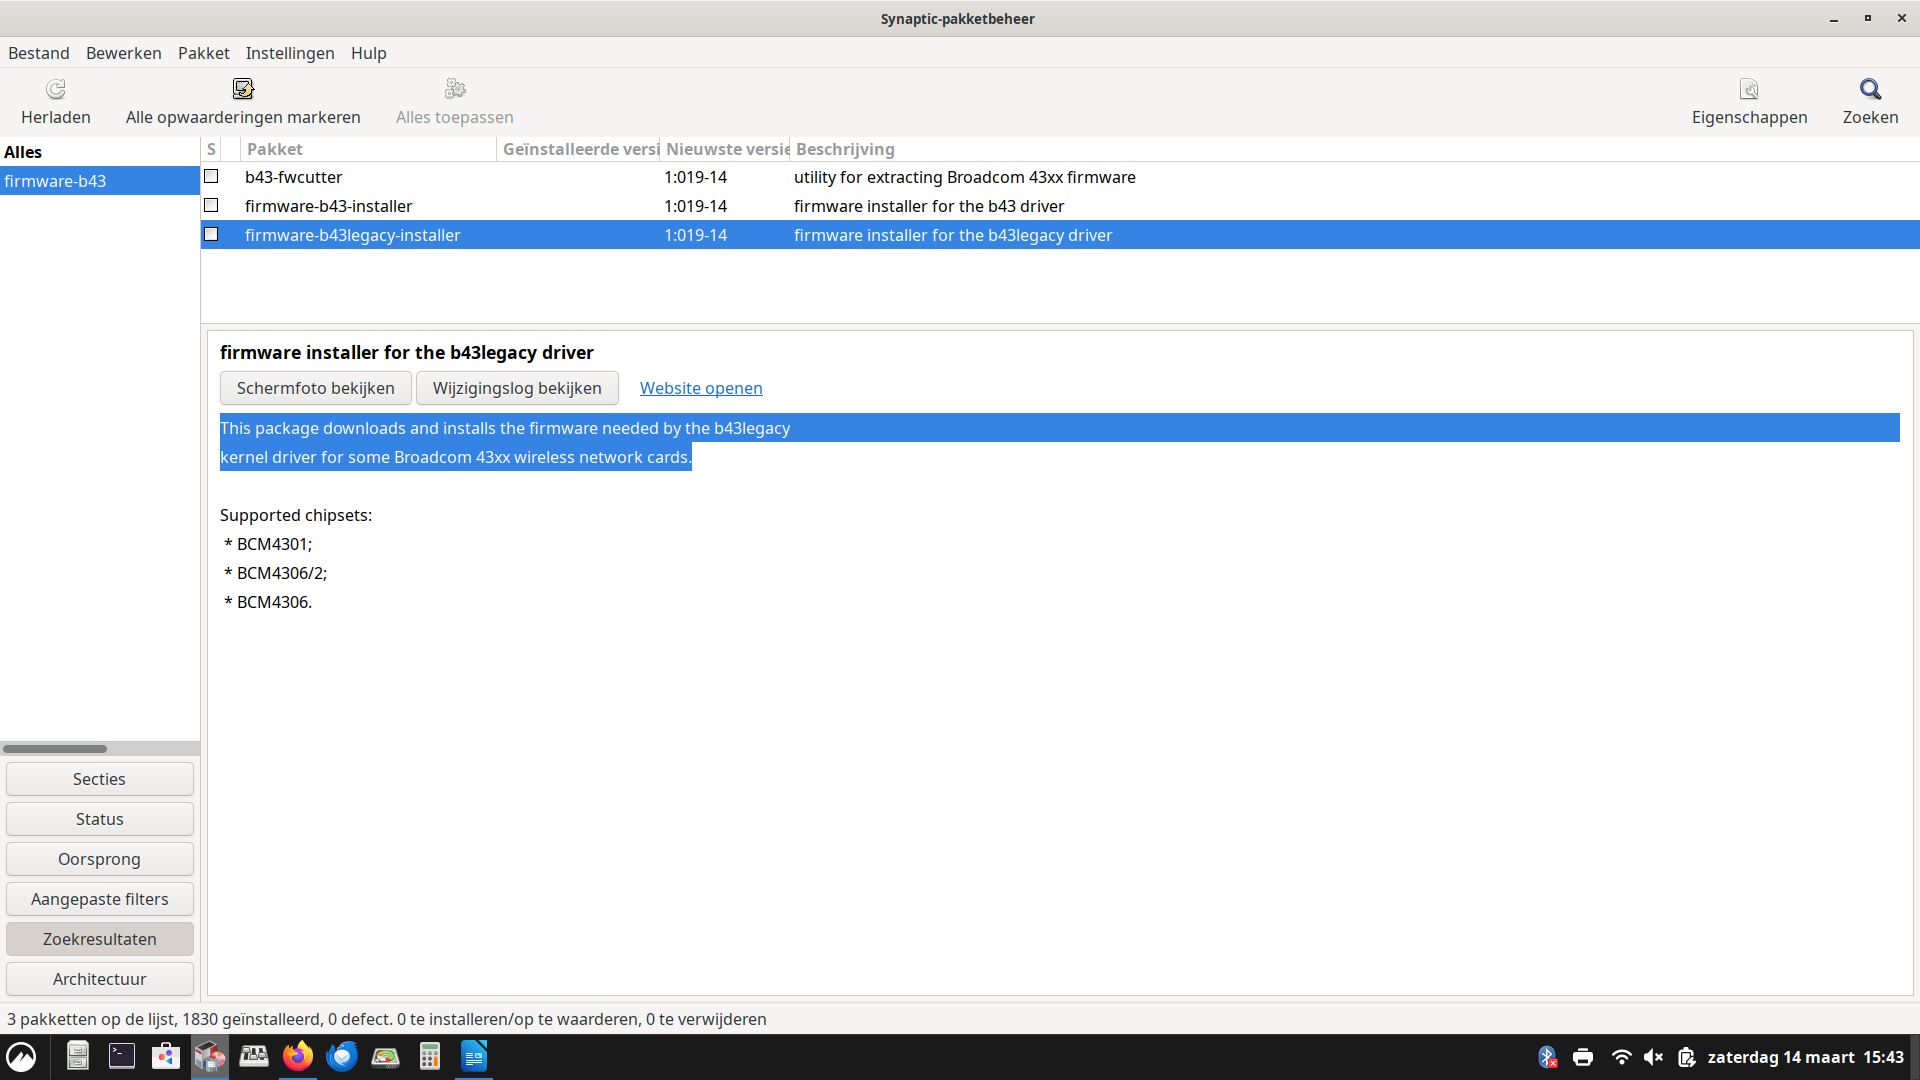Click the Herladen reload toolbar icon
The height and width of the screenshot is (1080, 1920).
click(x=56, y=90)
